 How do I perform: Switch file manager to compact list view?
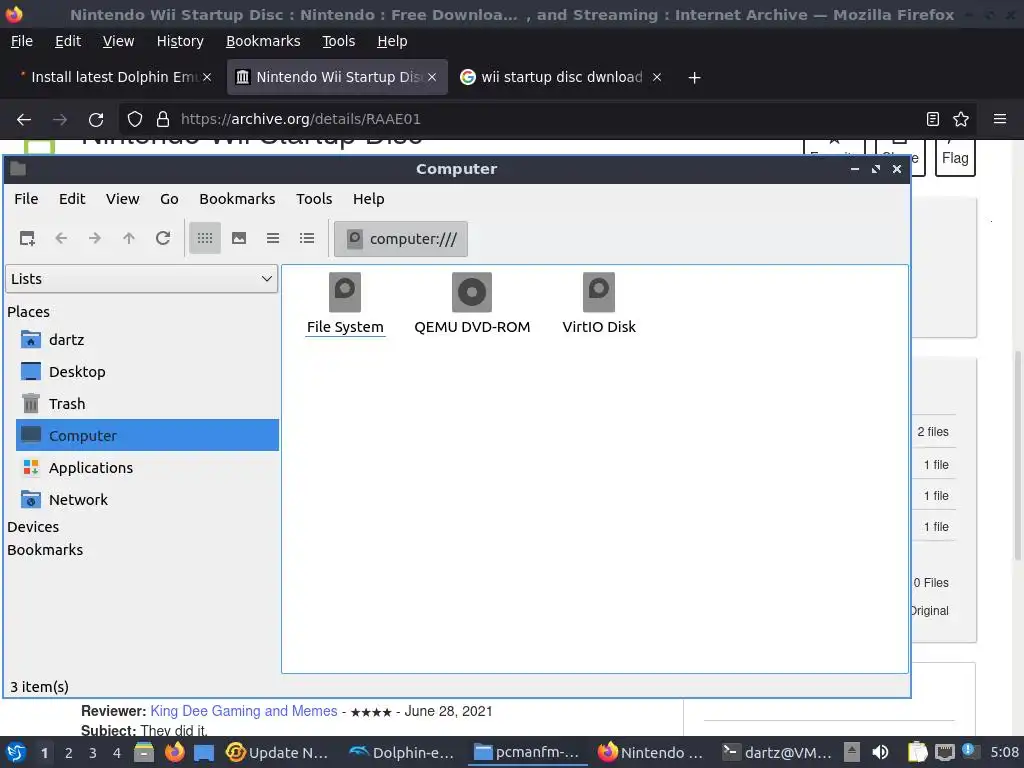point(273,238)
